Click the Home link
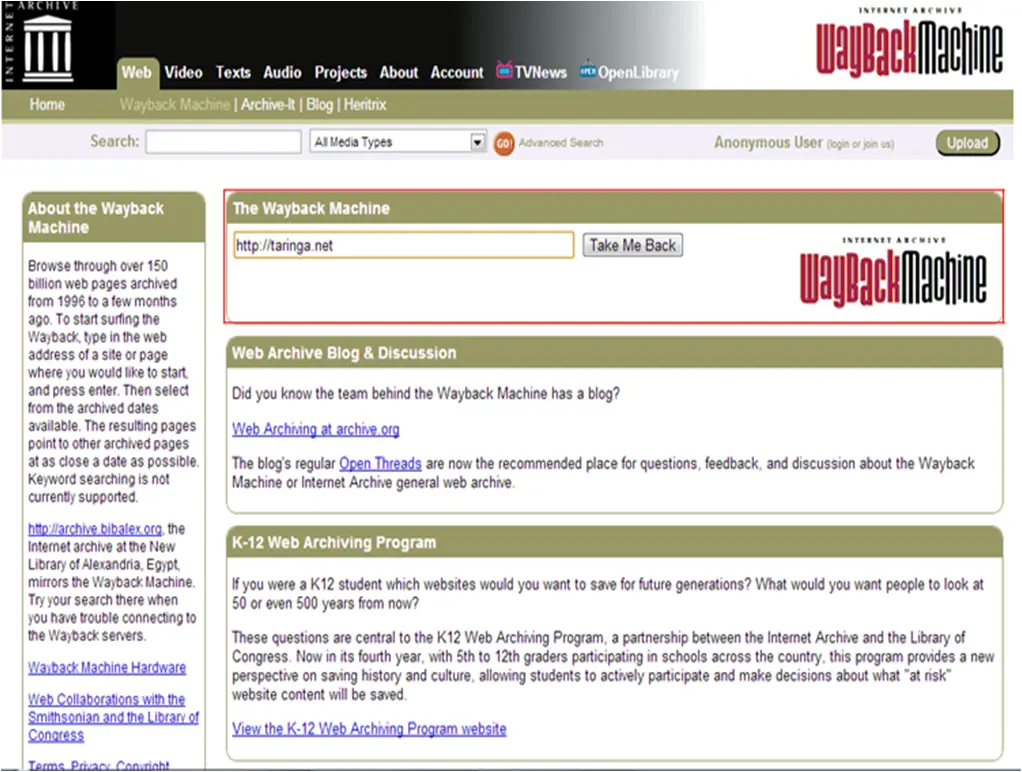1022x772 pixels. [x=47, y=104]
